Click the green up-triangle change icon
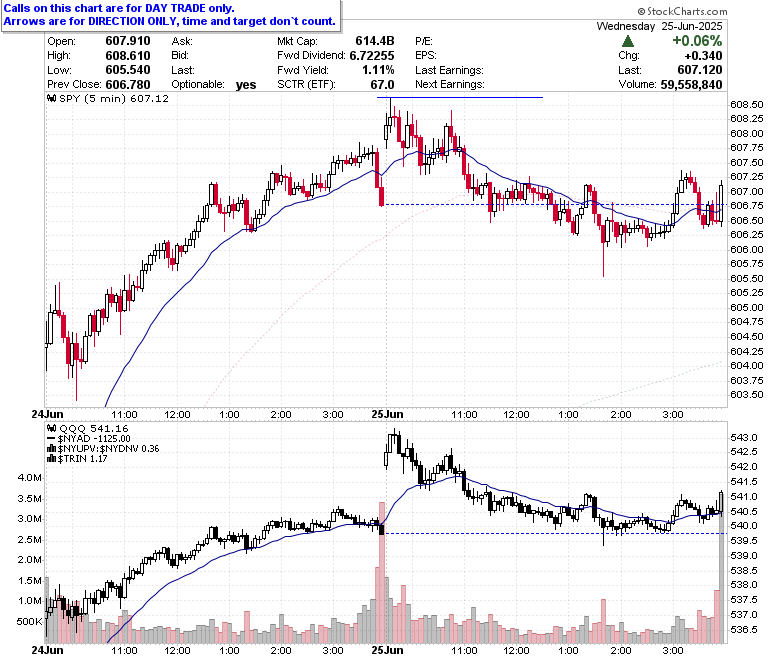Viewport: 780px width, 659px height. click(628, 41)
